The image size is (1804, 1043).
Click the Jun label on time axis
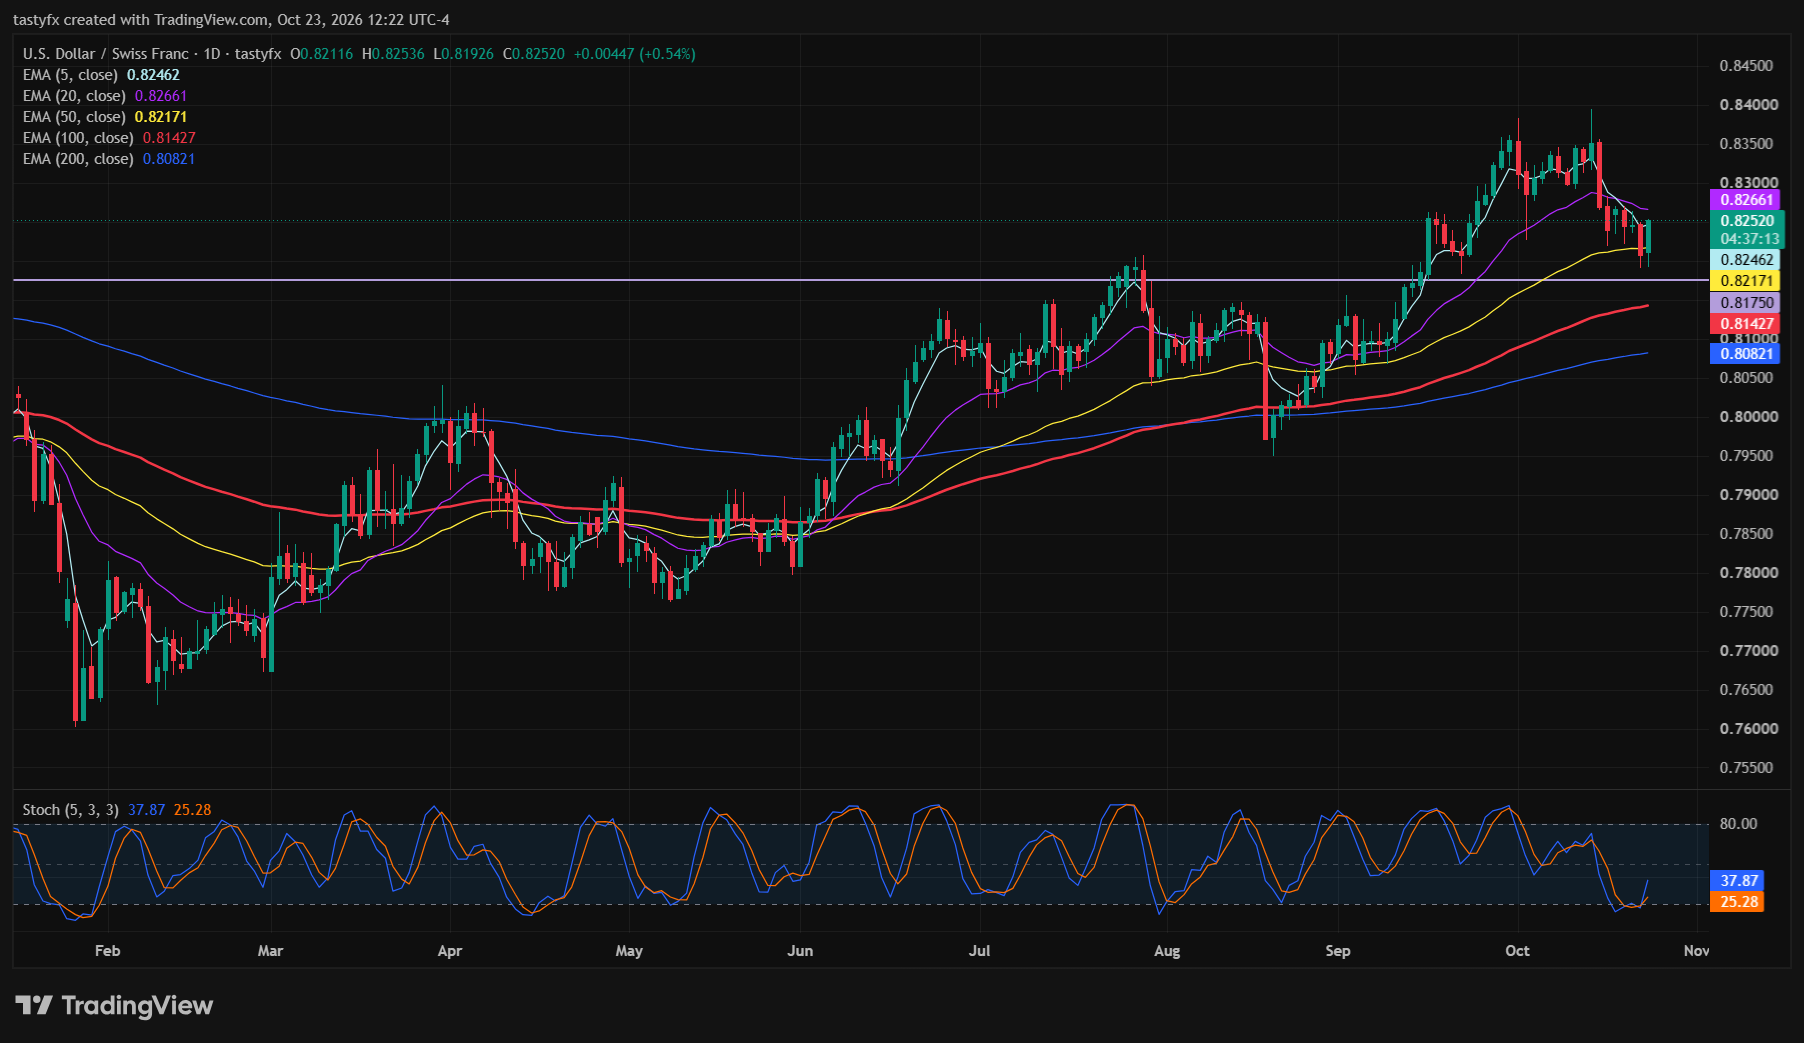point(800,951)
